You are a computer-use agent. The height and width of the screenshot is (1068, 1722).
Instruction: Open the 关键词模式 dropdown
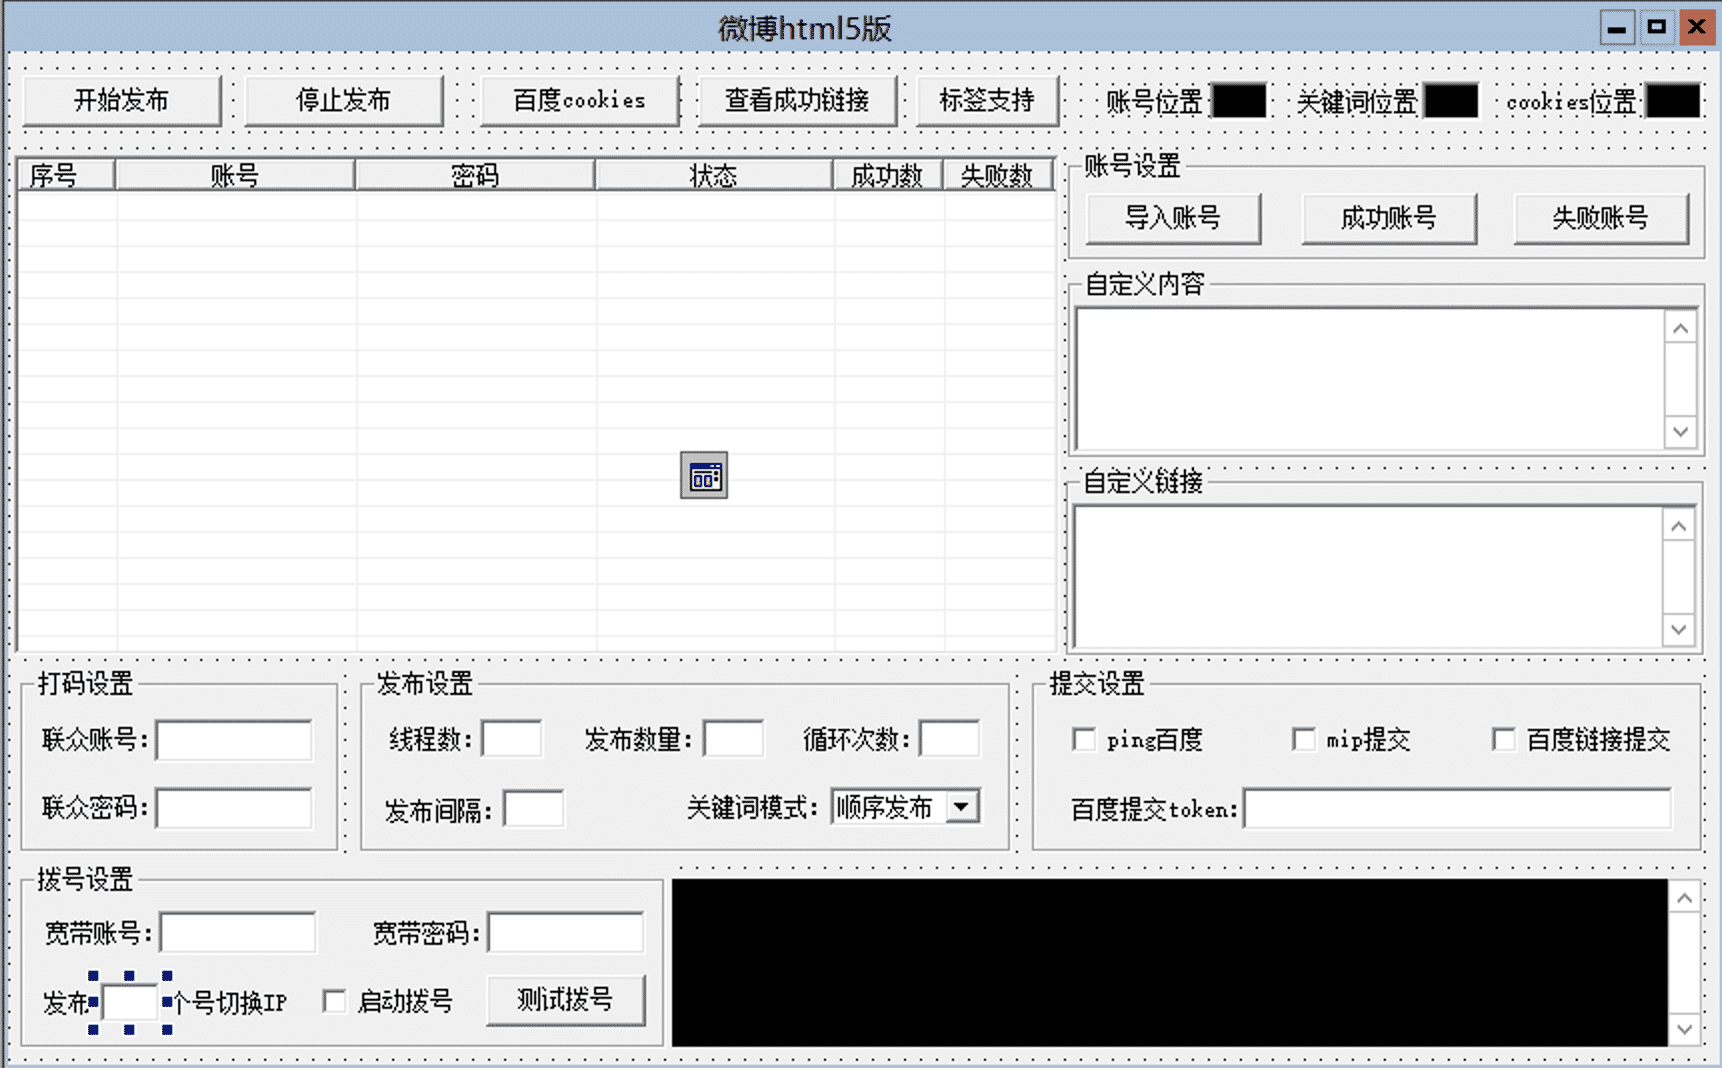pyautogui.click(x=962, y=806)
